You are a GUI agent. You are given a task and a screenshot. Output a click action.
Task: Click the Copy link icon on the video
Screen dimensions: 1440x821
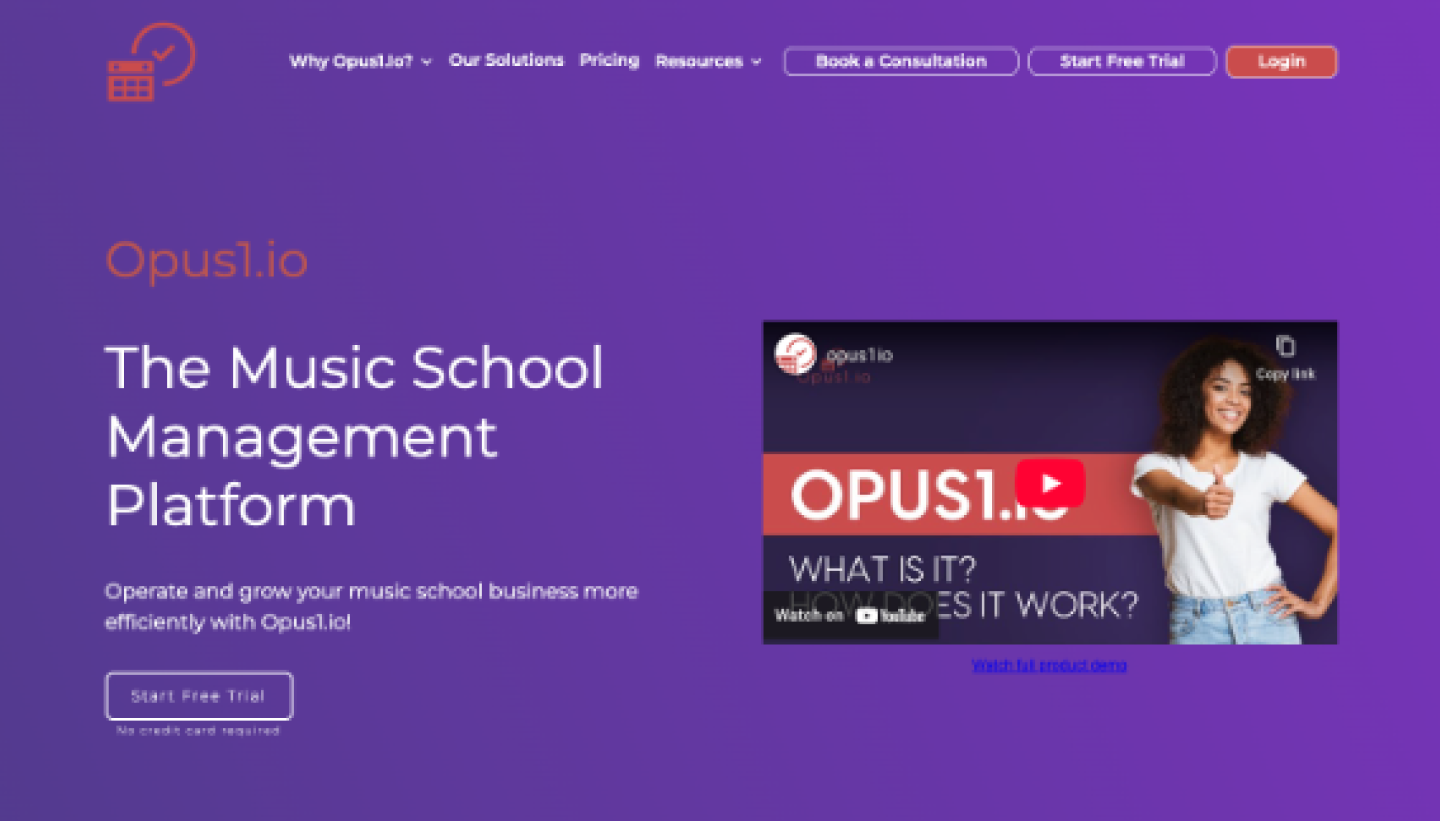point(1285,347)
